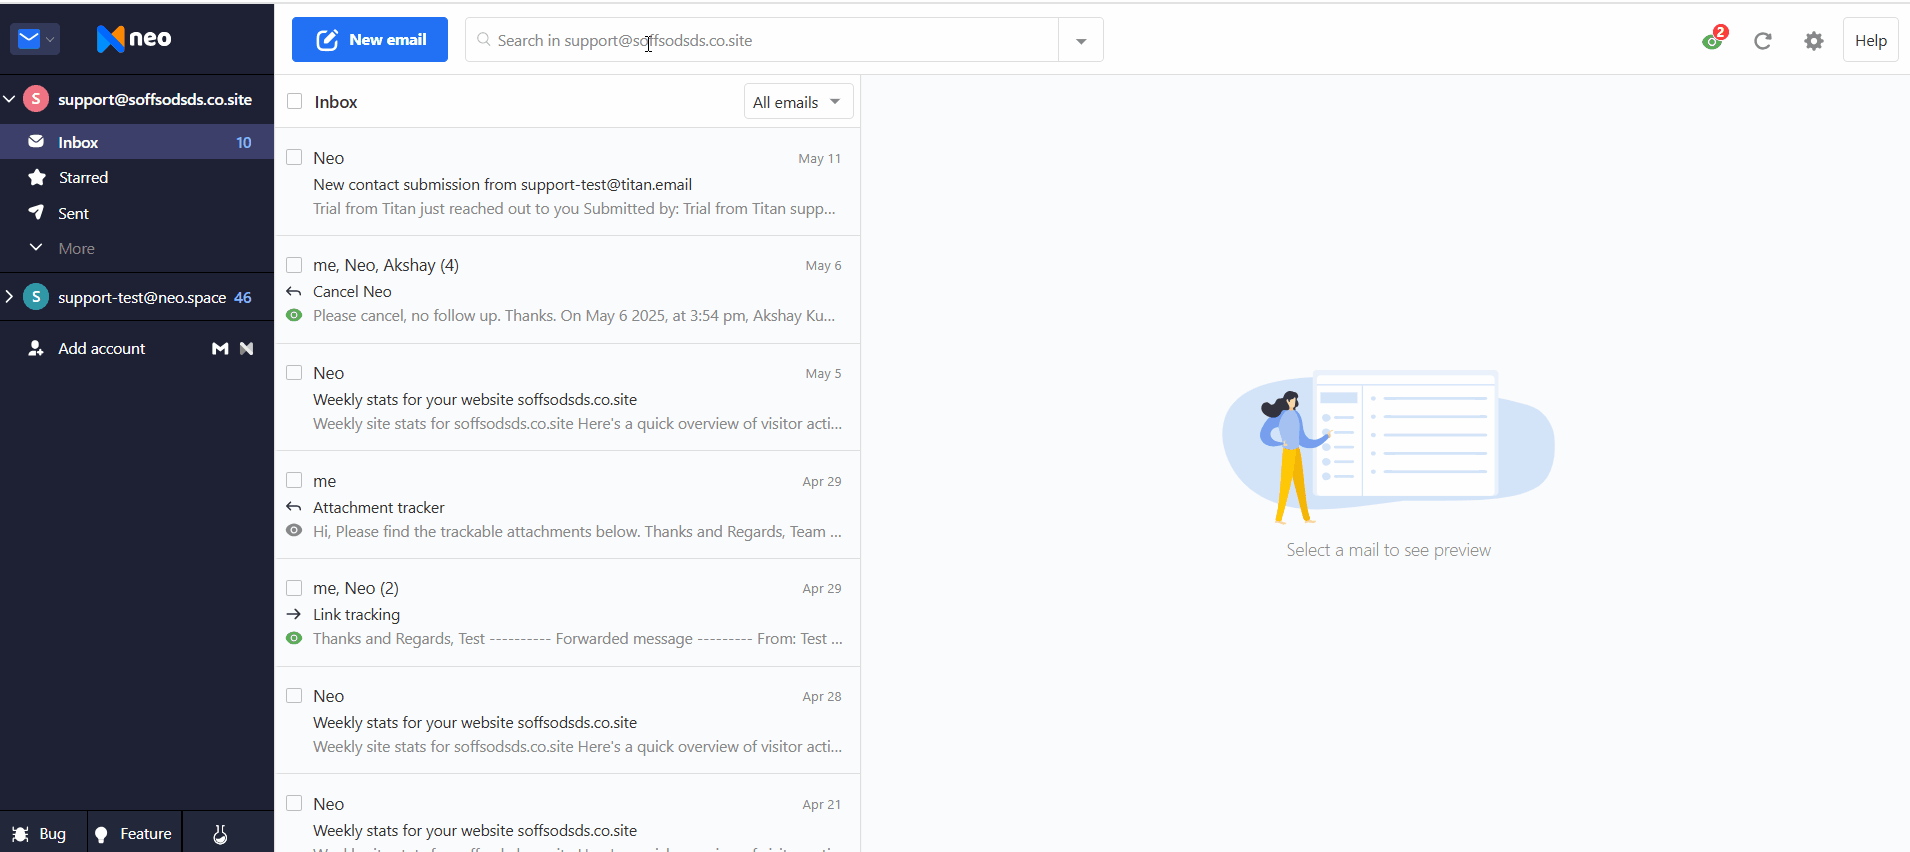Open the May 5 Weekly stats email
Viewport: 1910px width, 852px height.
(567, 398)
